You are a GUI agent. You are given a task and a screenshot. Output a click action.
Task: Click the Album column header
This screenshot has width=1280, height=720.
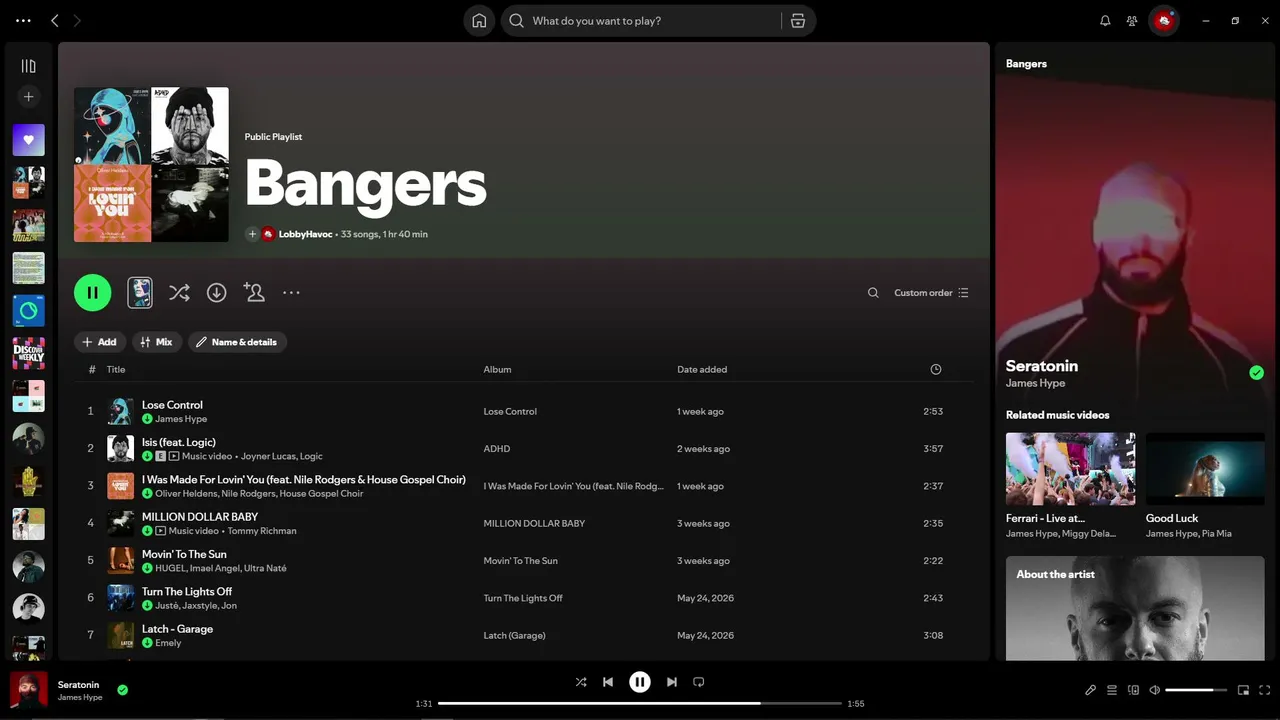[x=497, y=370]
